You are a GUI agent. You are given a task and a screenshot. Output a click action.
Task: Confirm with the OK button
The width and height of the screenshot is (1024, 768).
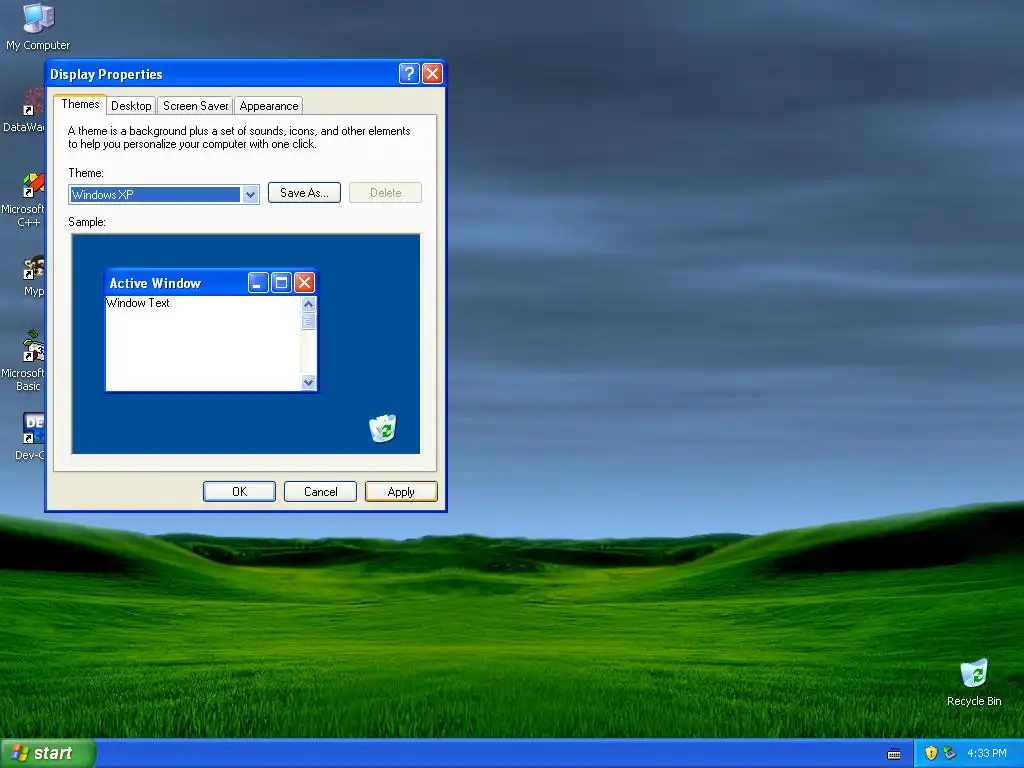239,492
